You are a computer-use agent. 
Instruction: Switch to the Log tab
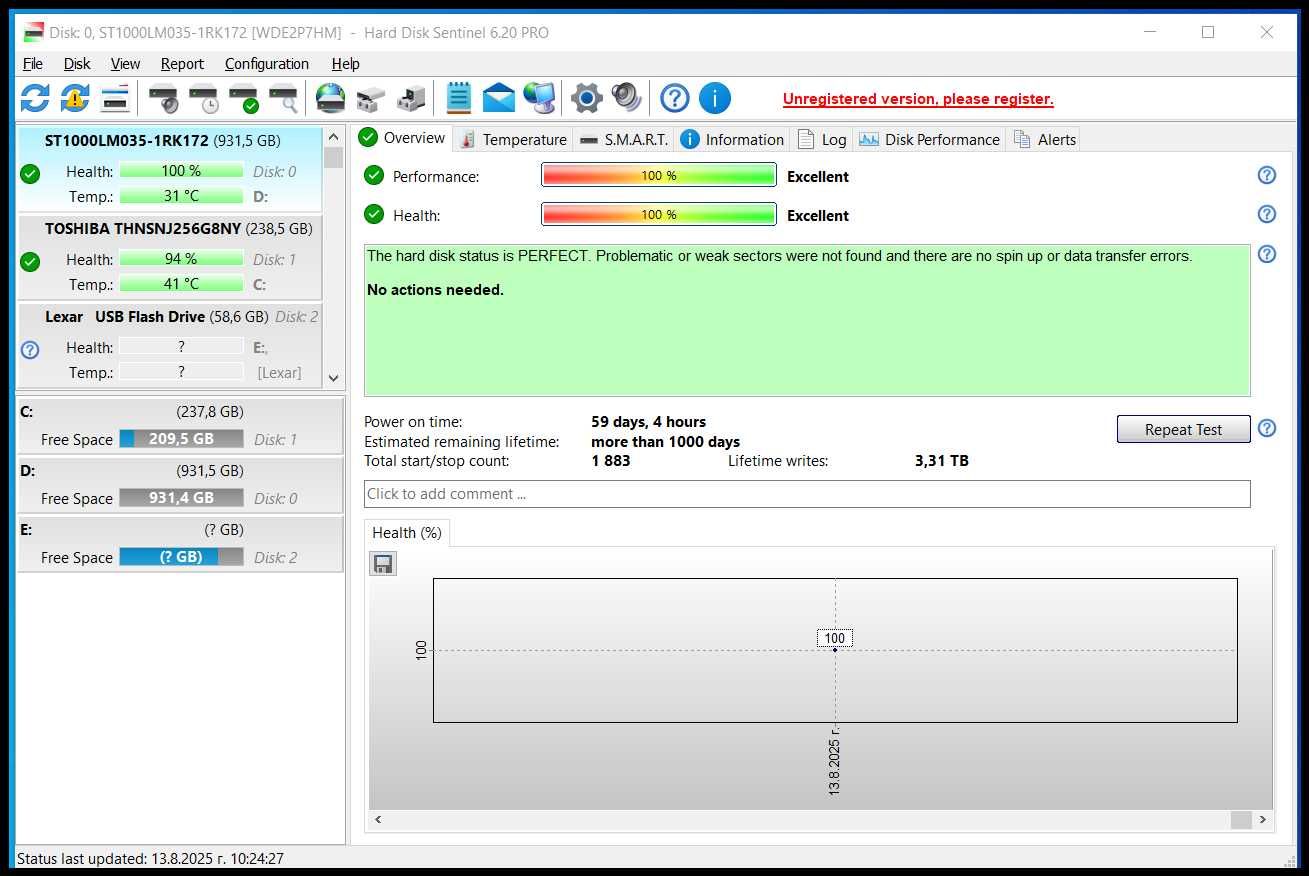[x=822, y=139]
